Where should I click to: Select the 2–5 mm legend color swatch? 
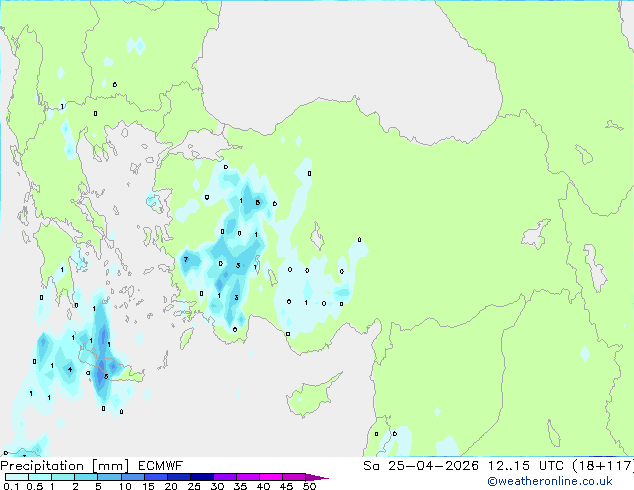(x=87, y=477)
